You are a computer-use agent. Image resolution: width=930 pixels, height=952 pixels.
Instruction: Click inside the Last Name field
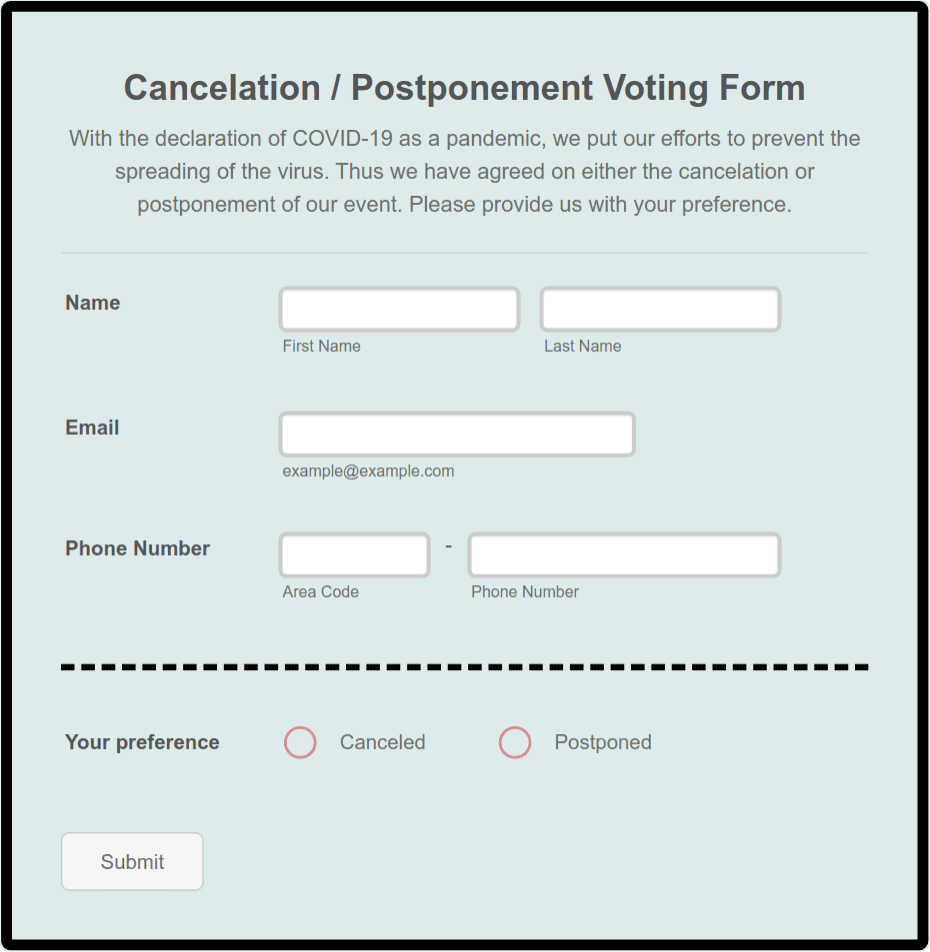(659, 308)
